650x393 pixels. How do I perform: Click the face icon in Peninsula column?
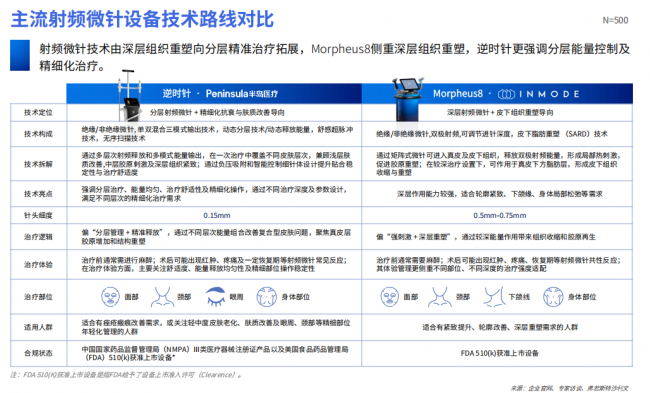point(110,297)
